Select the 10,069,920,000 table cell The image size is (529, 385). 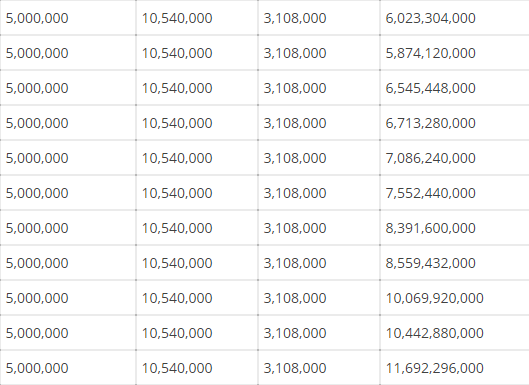(454, 298)
